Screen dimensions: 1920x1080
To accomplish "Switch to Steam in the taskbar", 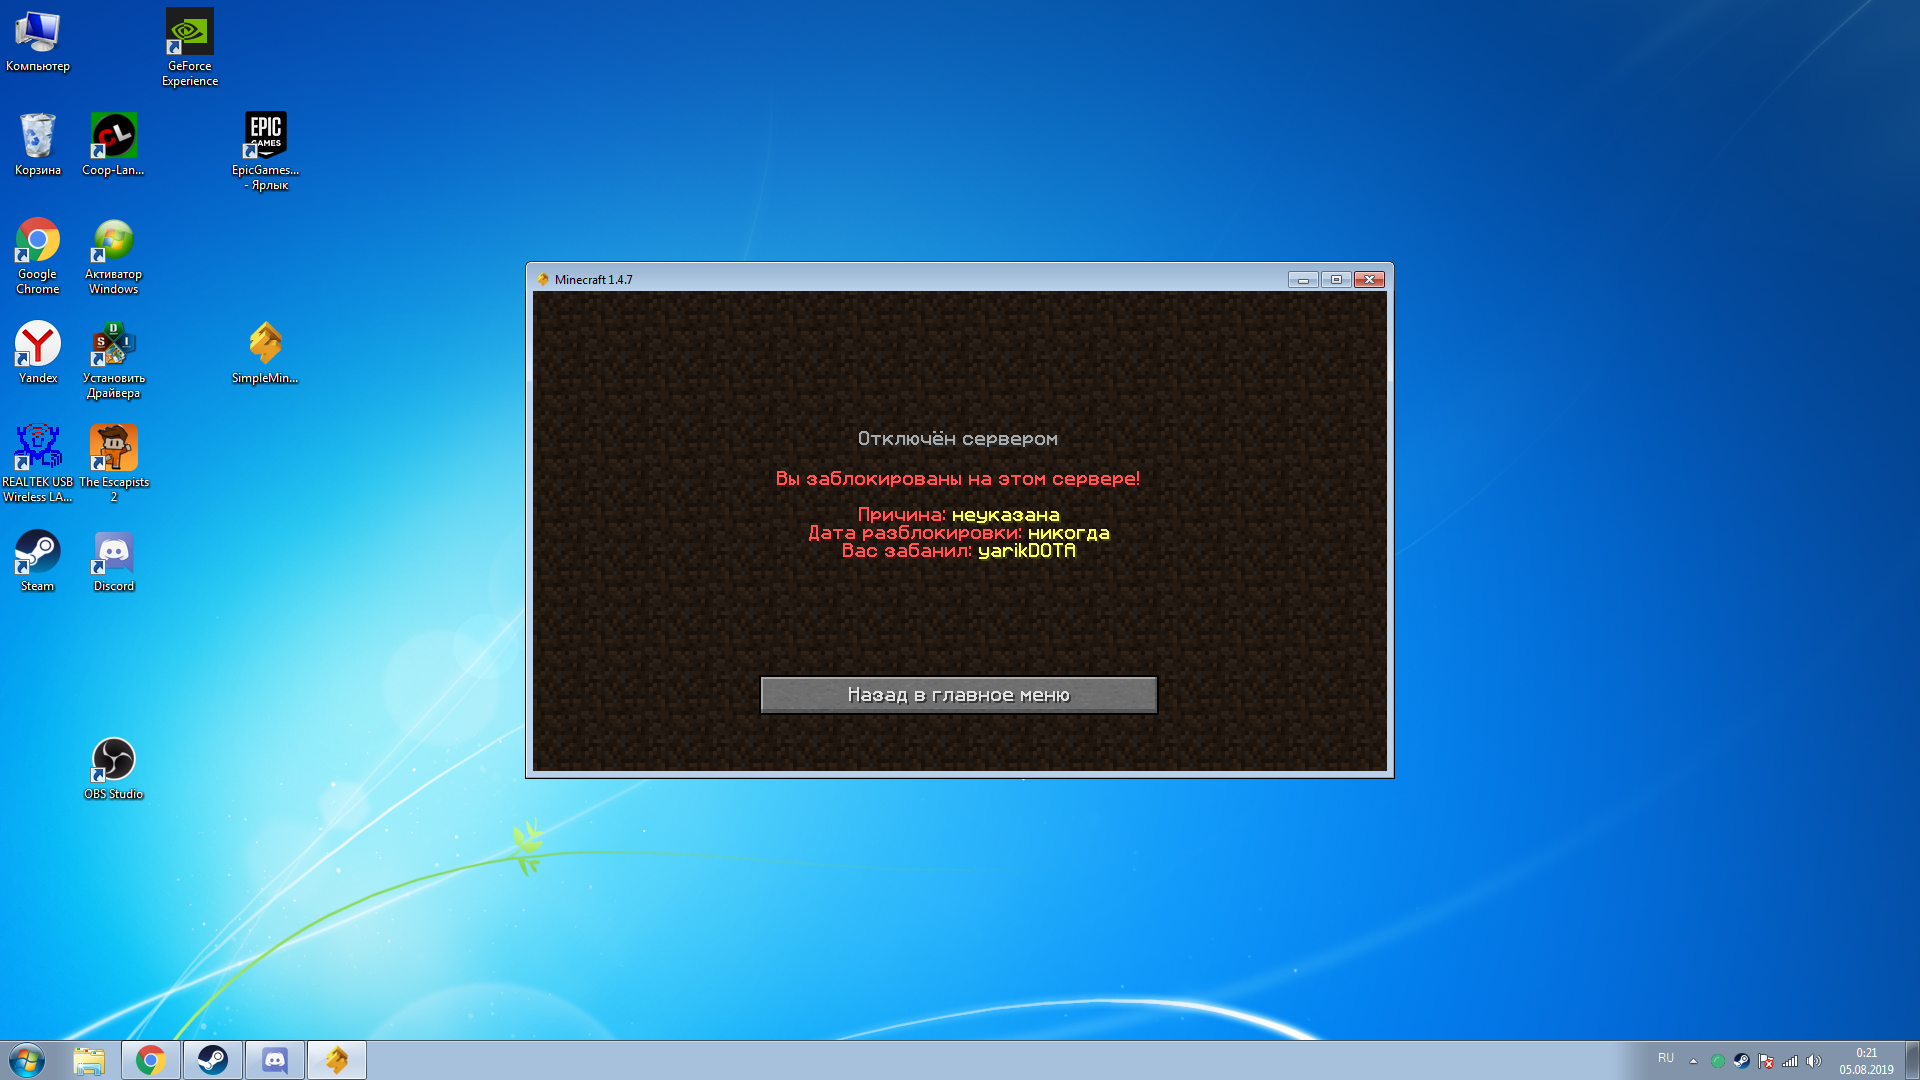I will tap(213, 1060).
